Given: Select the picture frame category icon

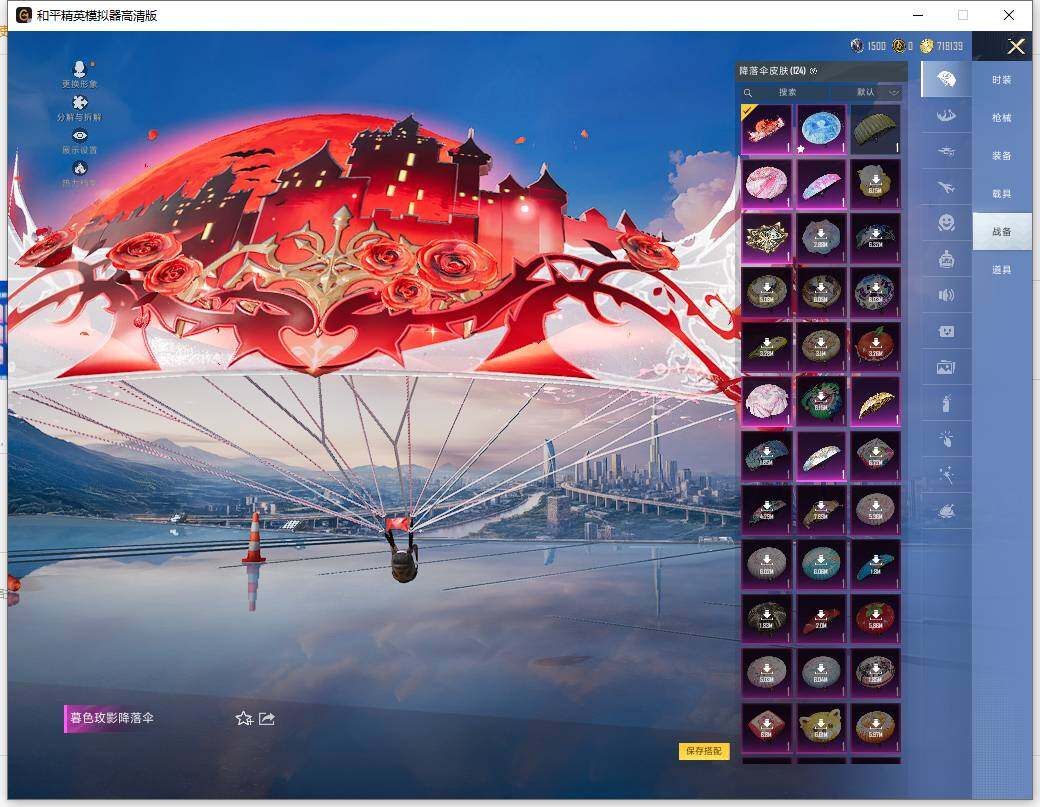Looking at the screenshot, I should 946,367.
